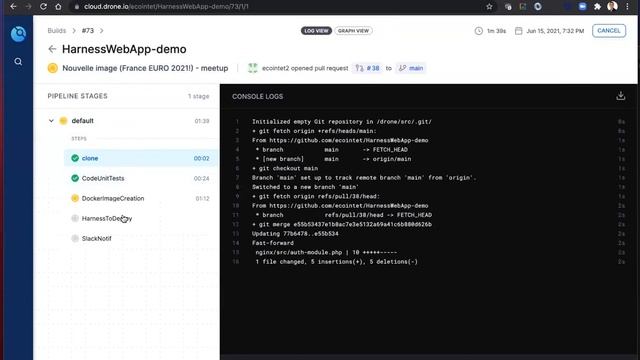Click the '1 file changed' log line
Image resolution: width=640 pixels, height=360 pixels.
pos(336,262)
